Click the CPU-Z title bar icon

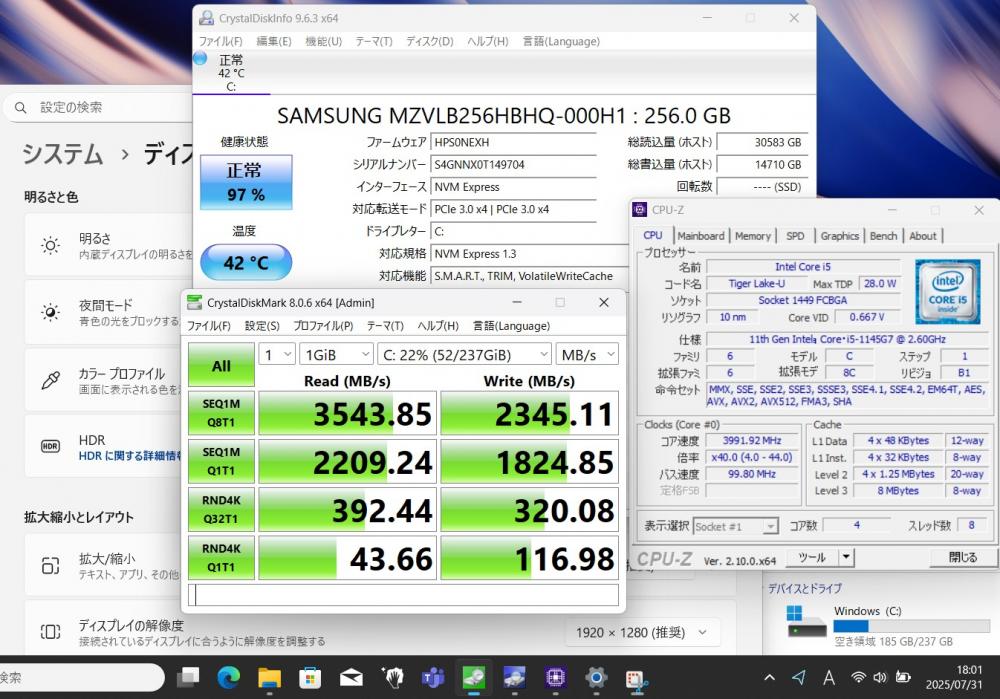point(640,210)
